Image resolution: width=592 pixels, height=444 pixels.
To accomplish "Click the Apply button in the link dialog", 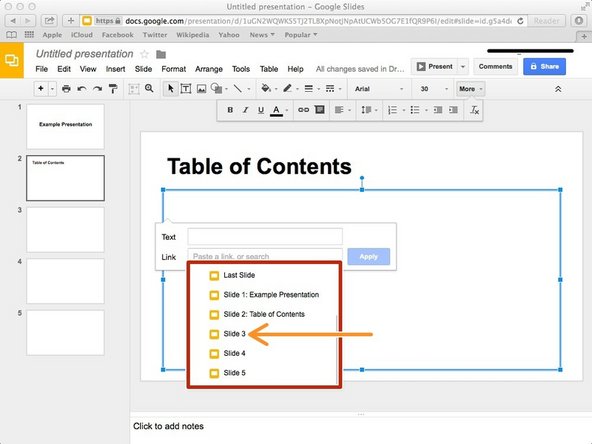I will tap(368, 256).
